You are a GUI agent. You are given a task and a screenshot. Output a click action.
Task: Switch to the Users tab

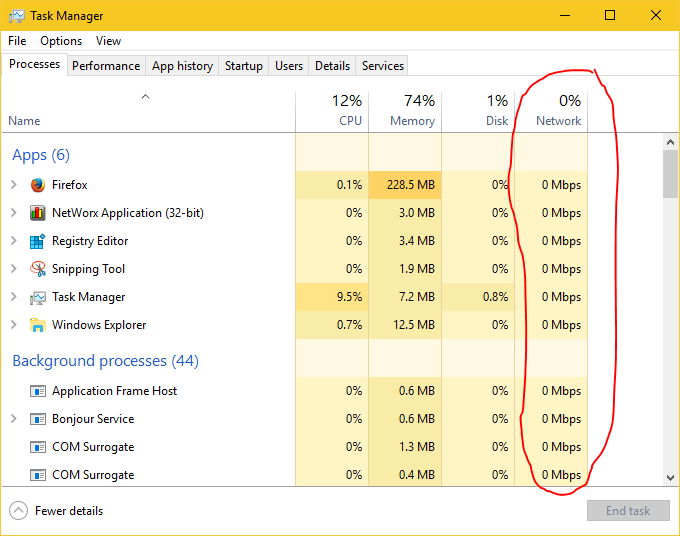tap(289, 66)
